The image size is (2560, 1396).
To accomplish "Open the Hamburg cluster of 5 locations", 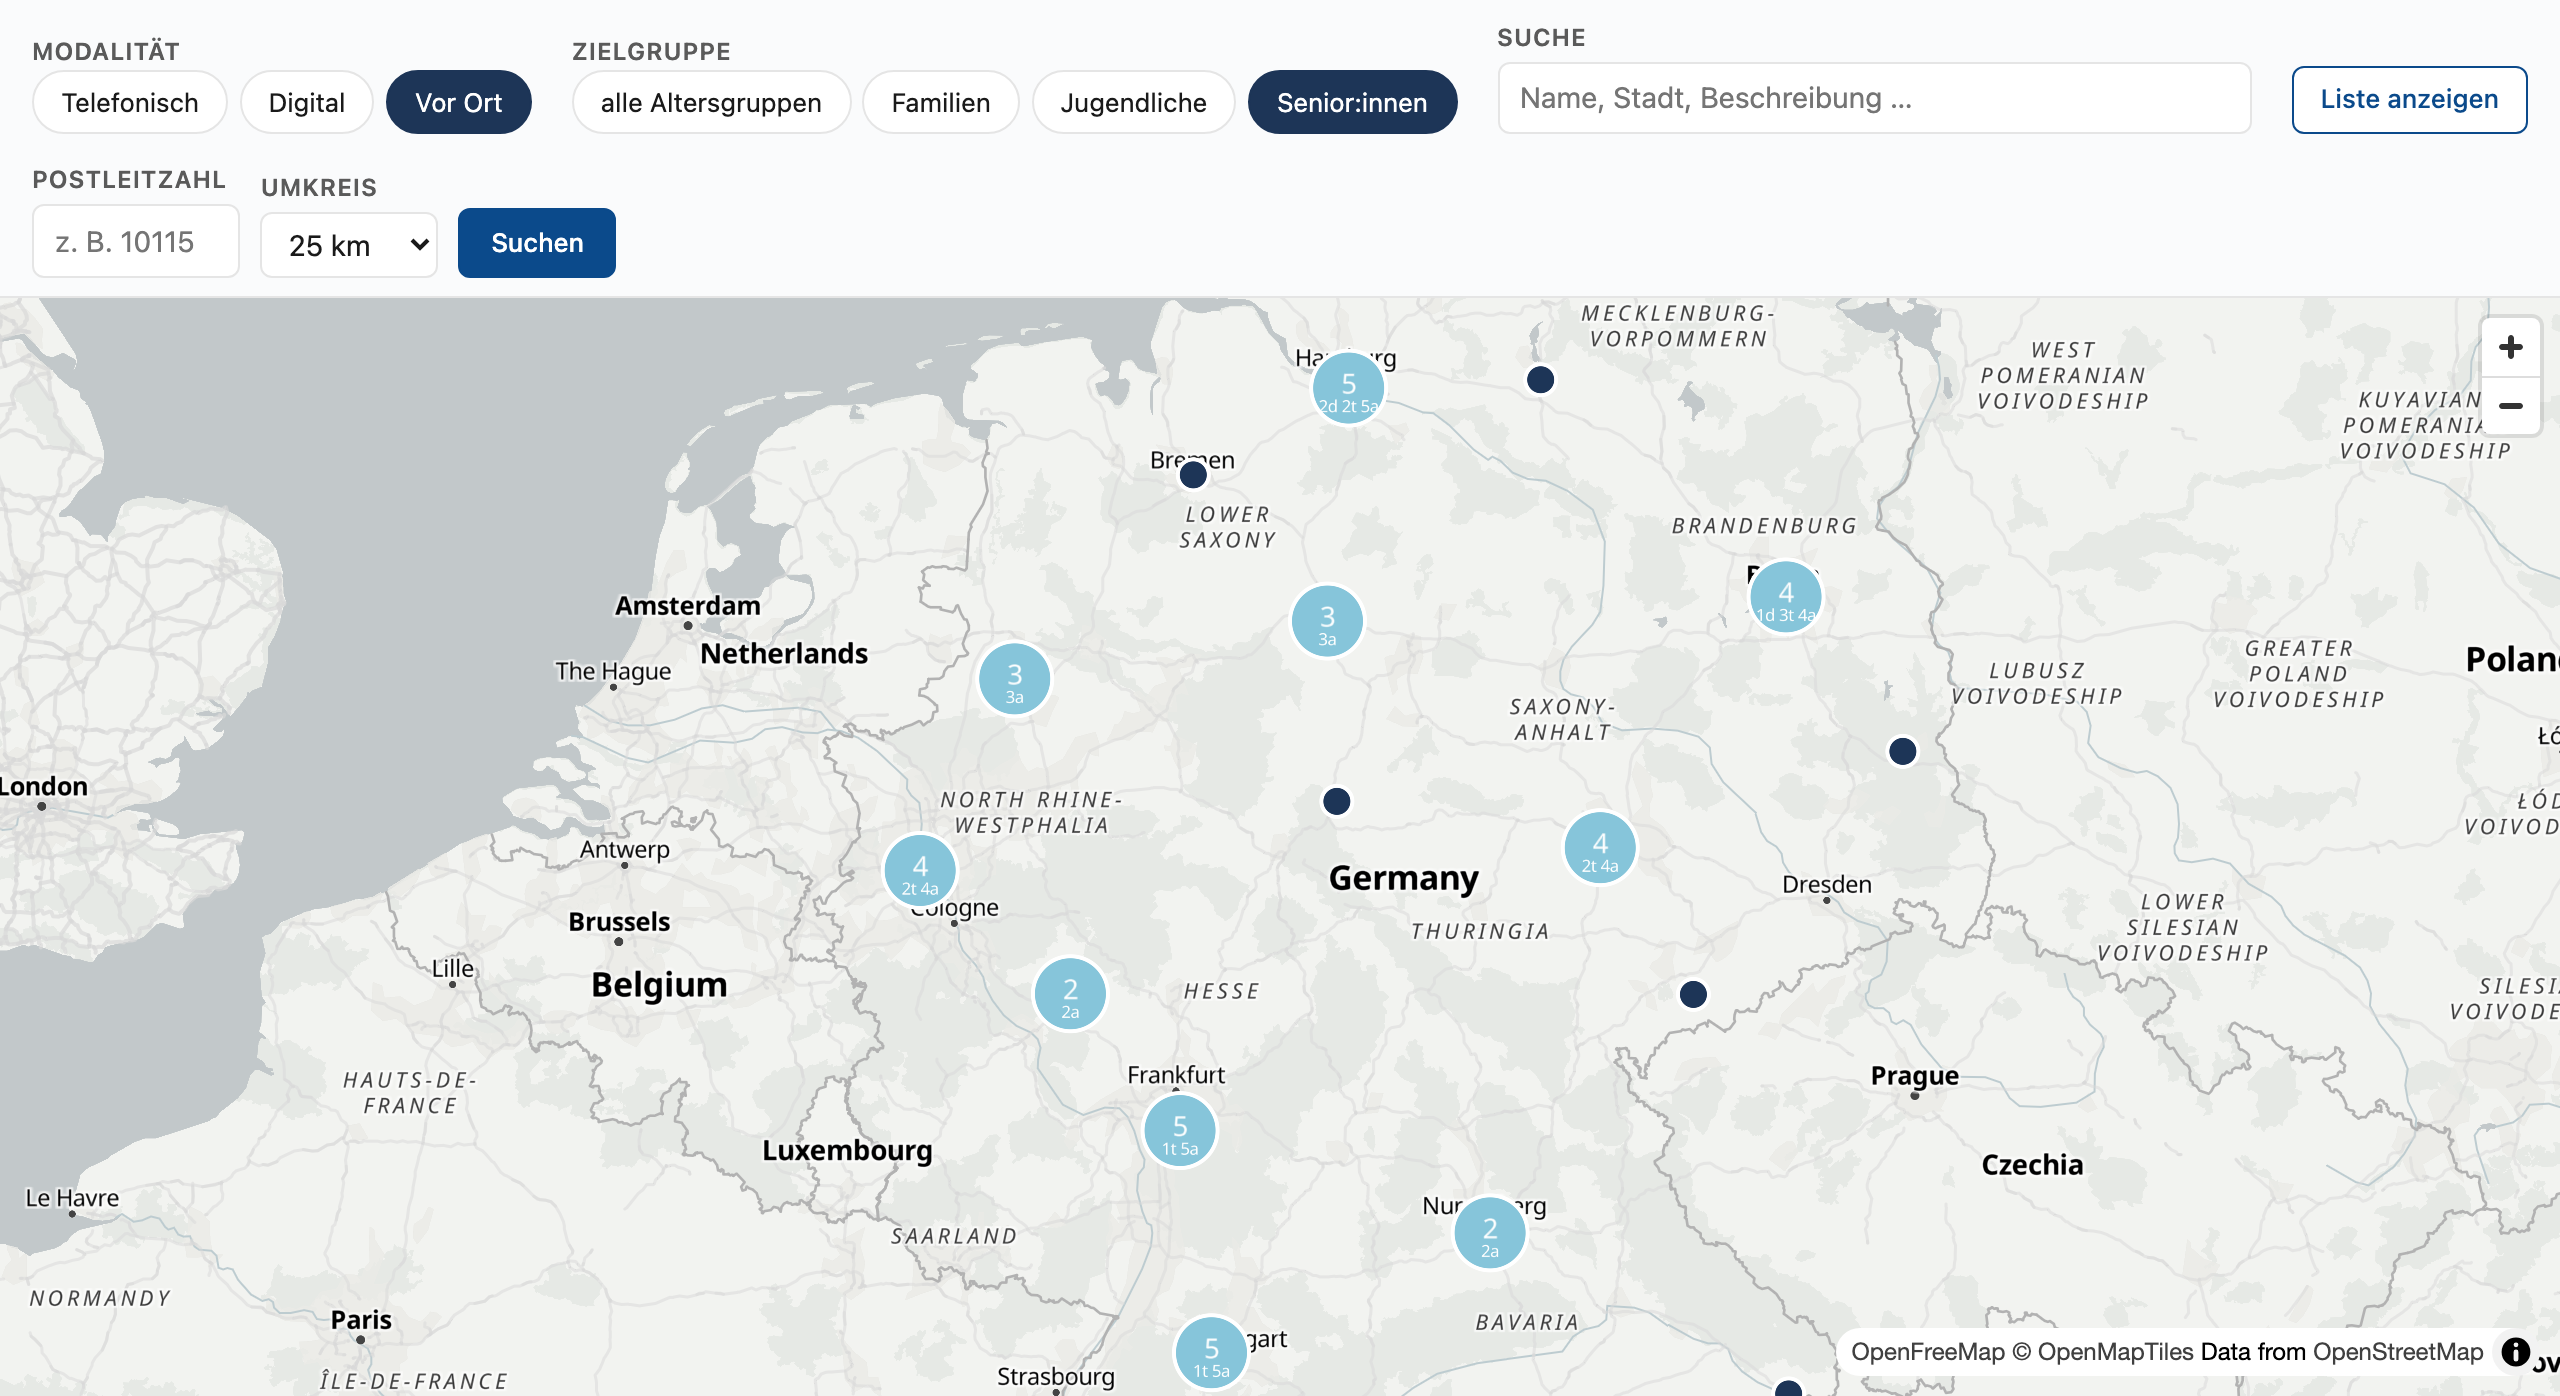I will coord(1348,388).
